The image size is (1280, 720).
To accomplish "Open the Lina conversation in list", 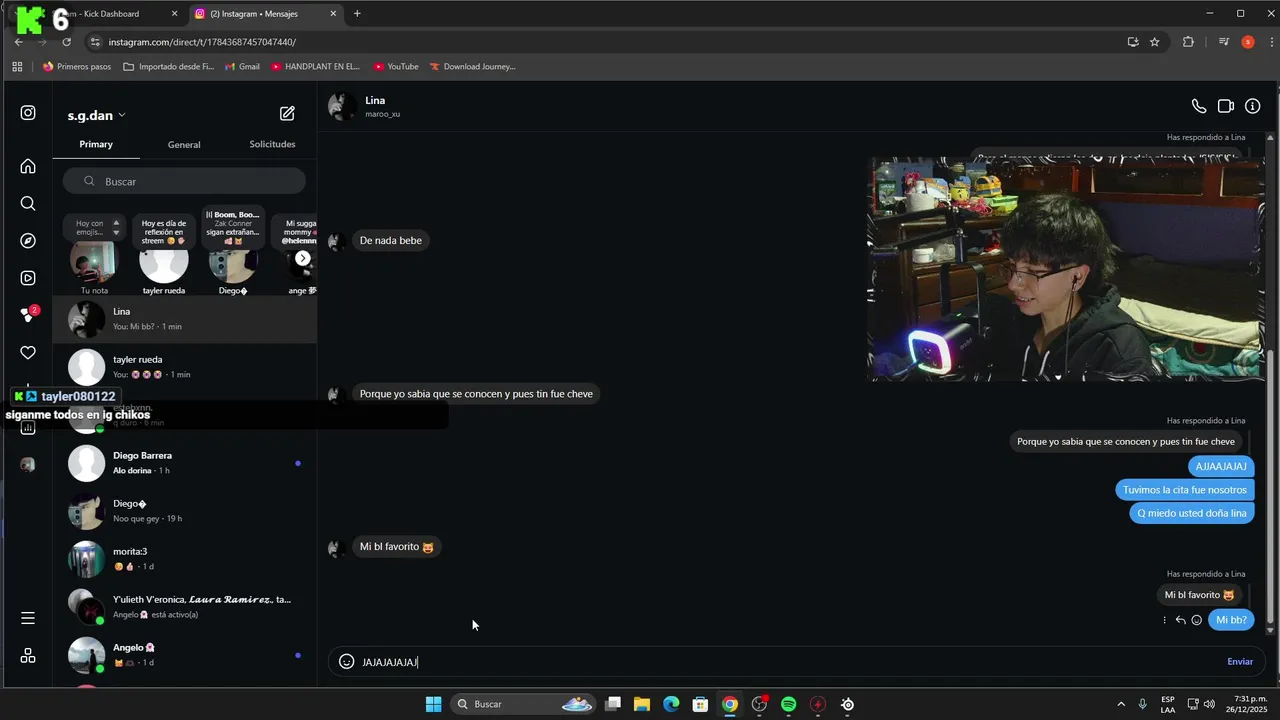I will (185, 319).
